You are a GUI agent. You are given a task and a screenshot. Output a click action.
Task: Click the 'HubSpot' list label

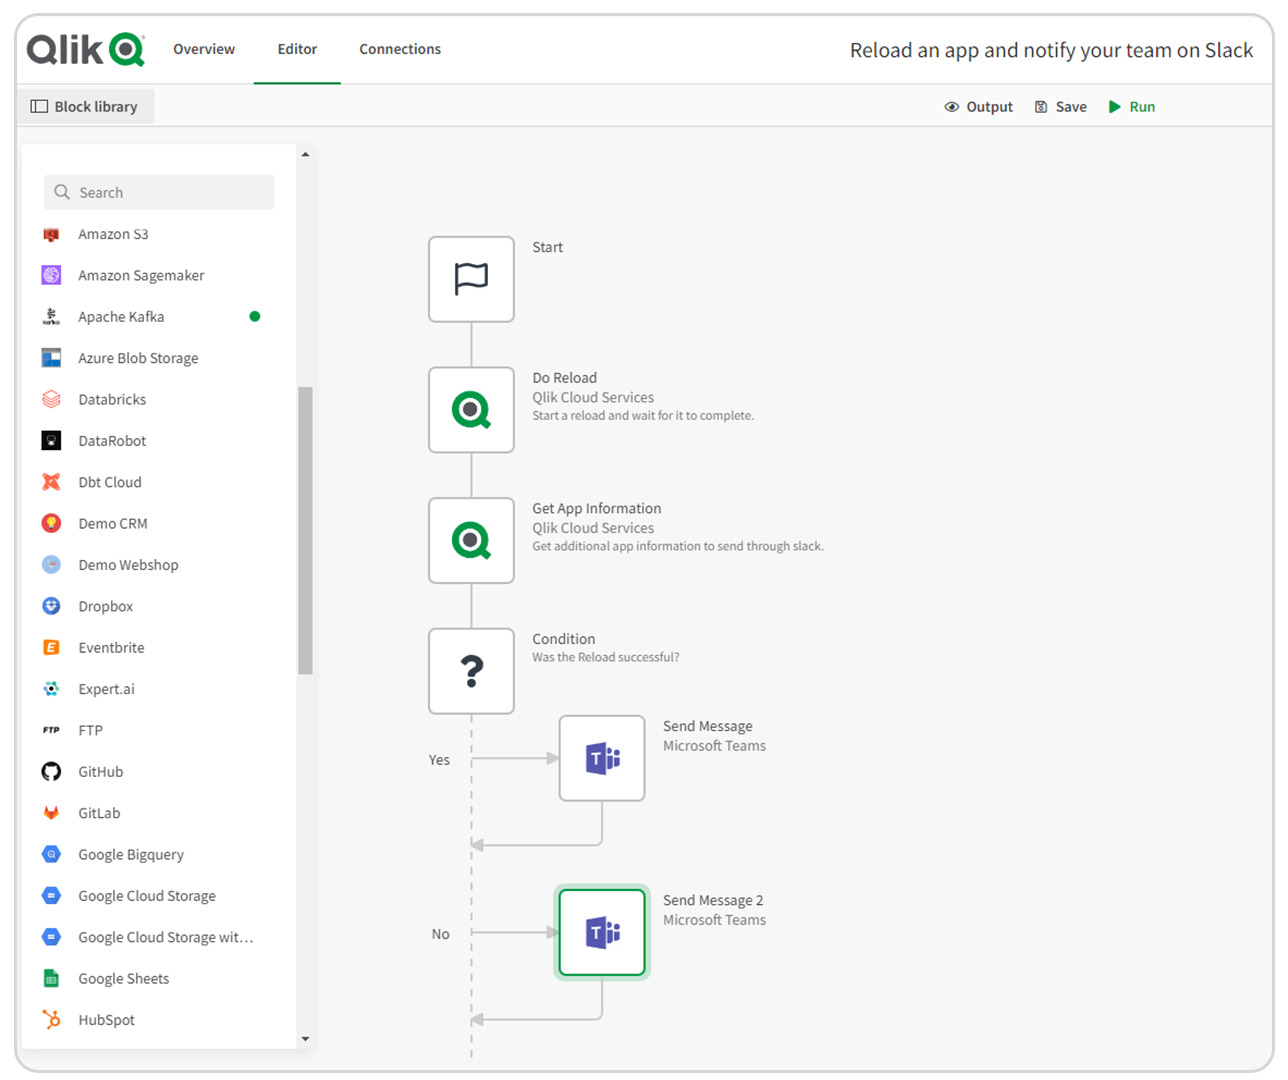[x=107, y=1020]
